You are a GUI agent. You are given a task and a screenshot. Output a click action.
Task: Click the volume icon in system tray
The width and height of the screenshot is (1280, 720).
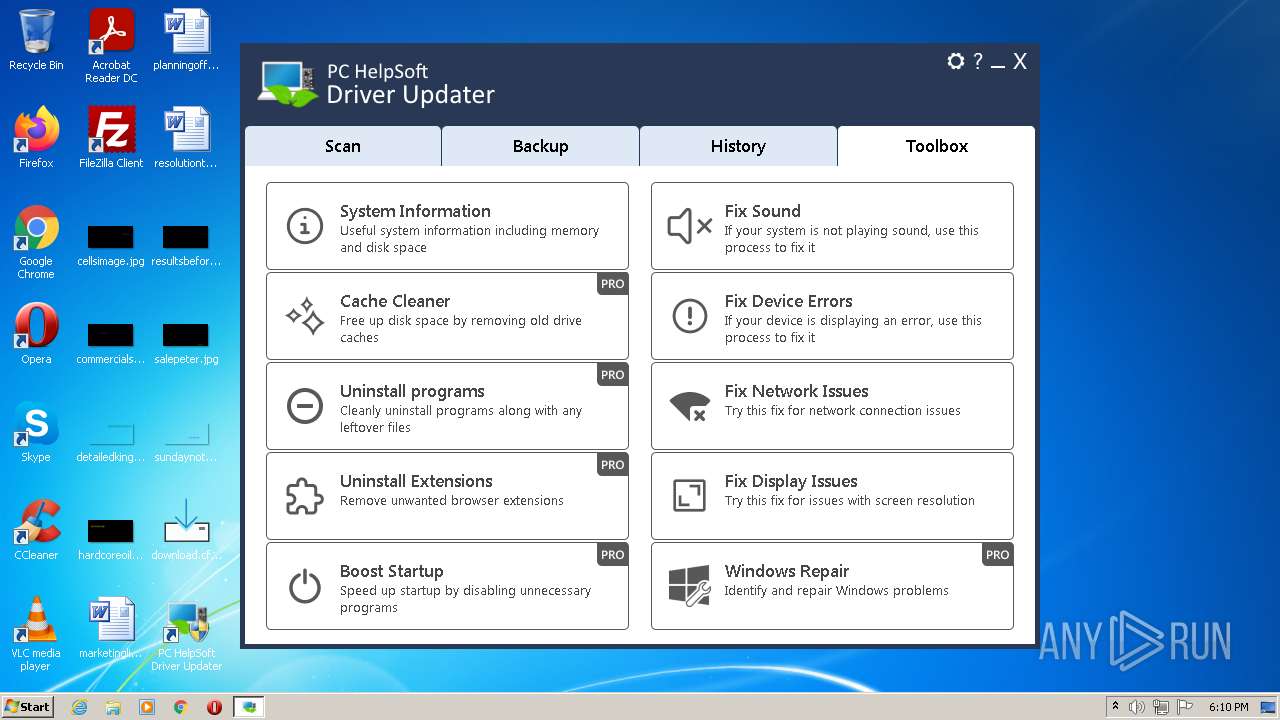coord(1137,707)
